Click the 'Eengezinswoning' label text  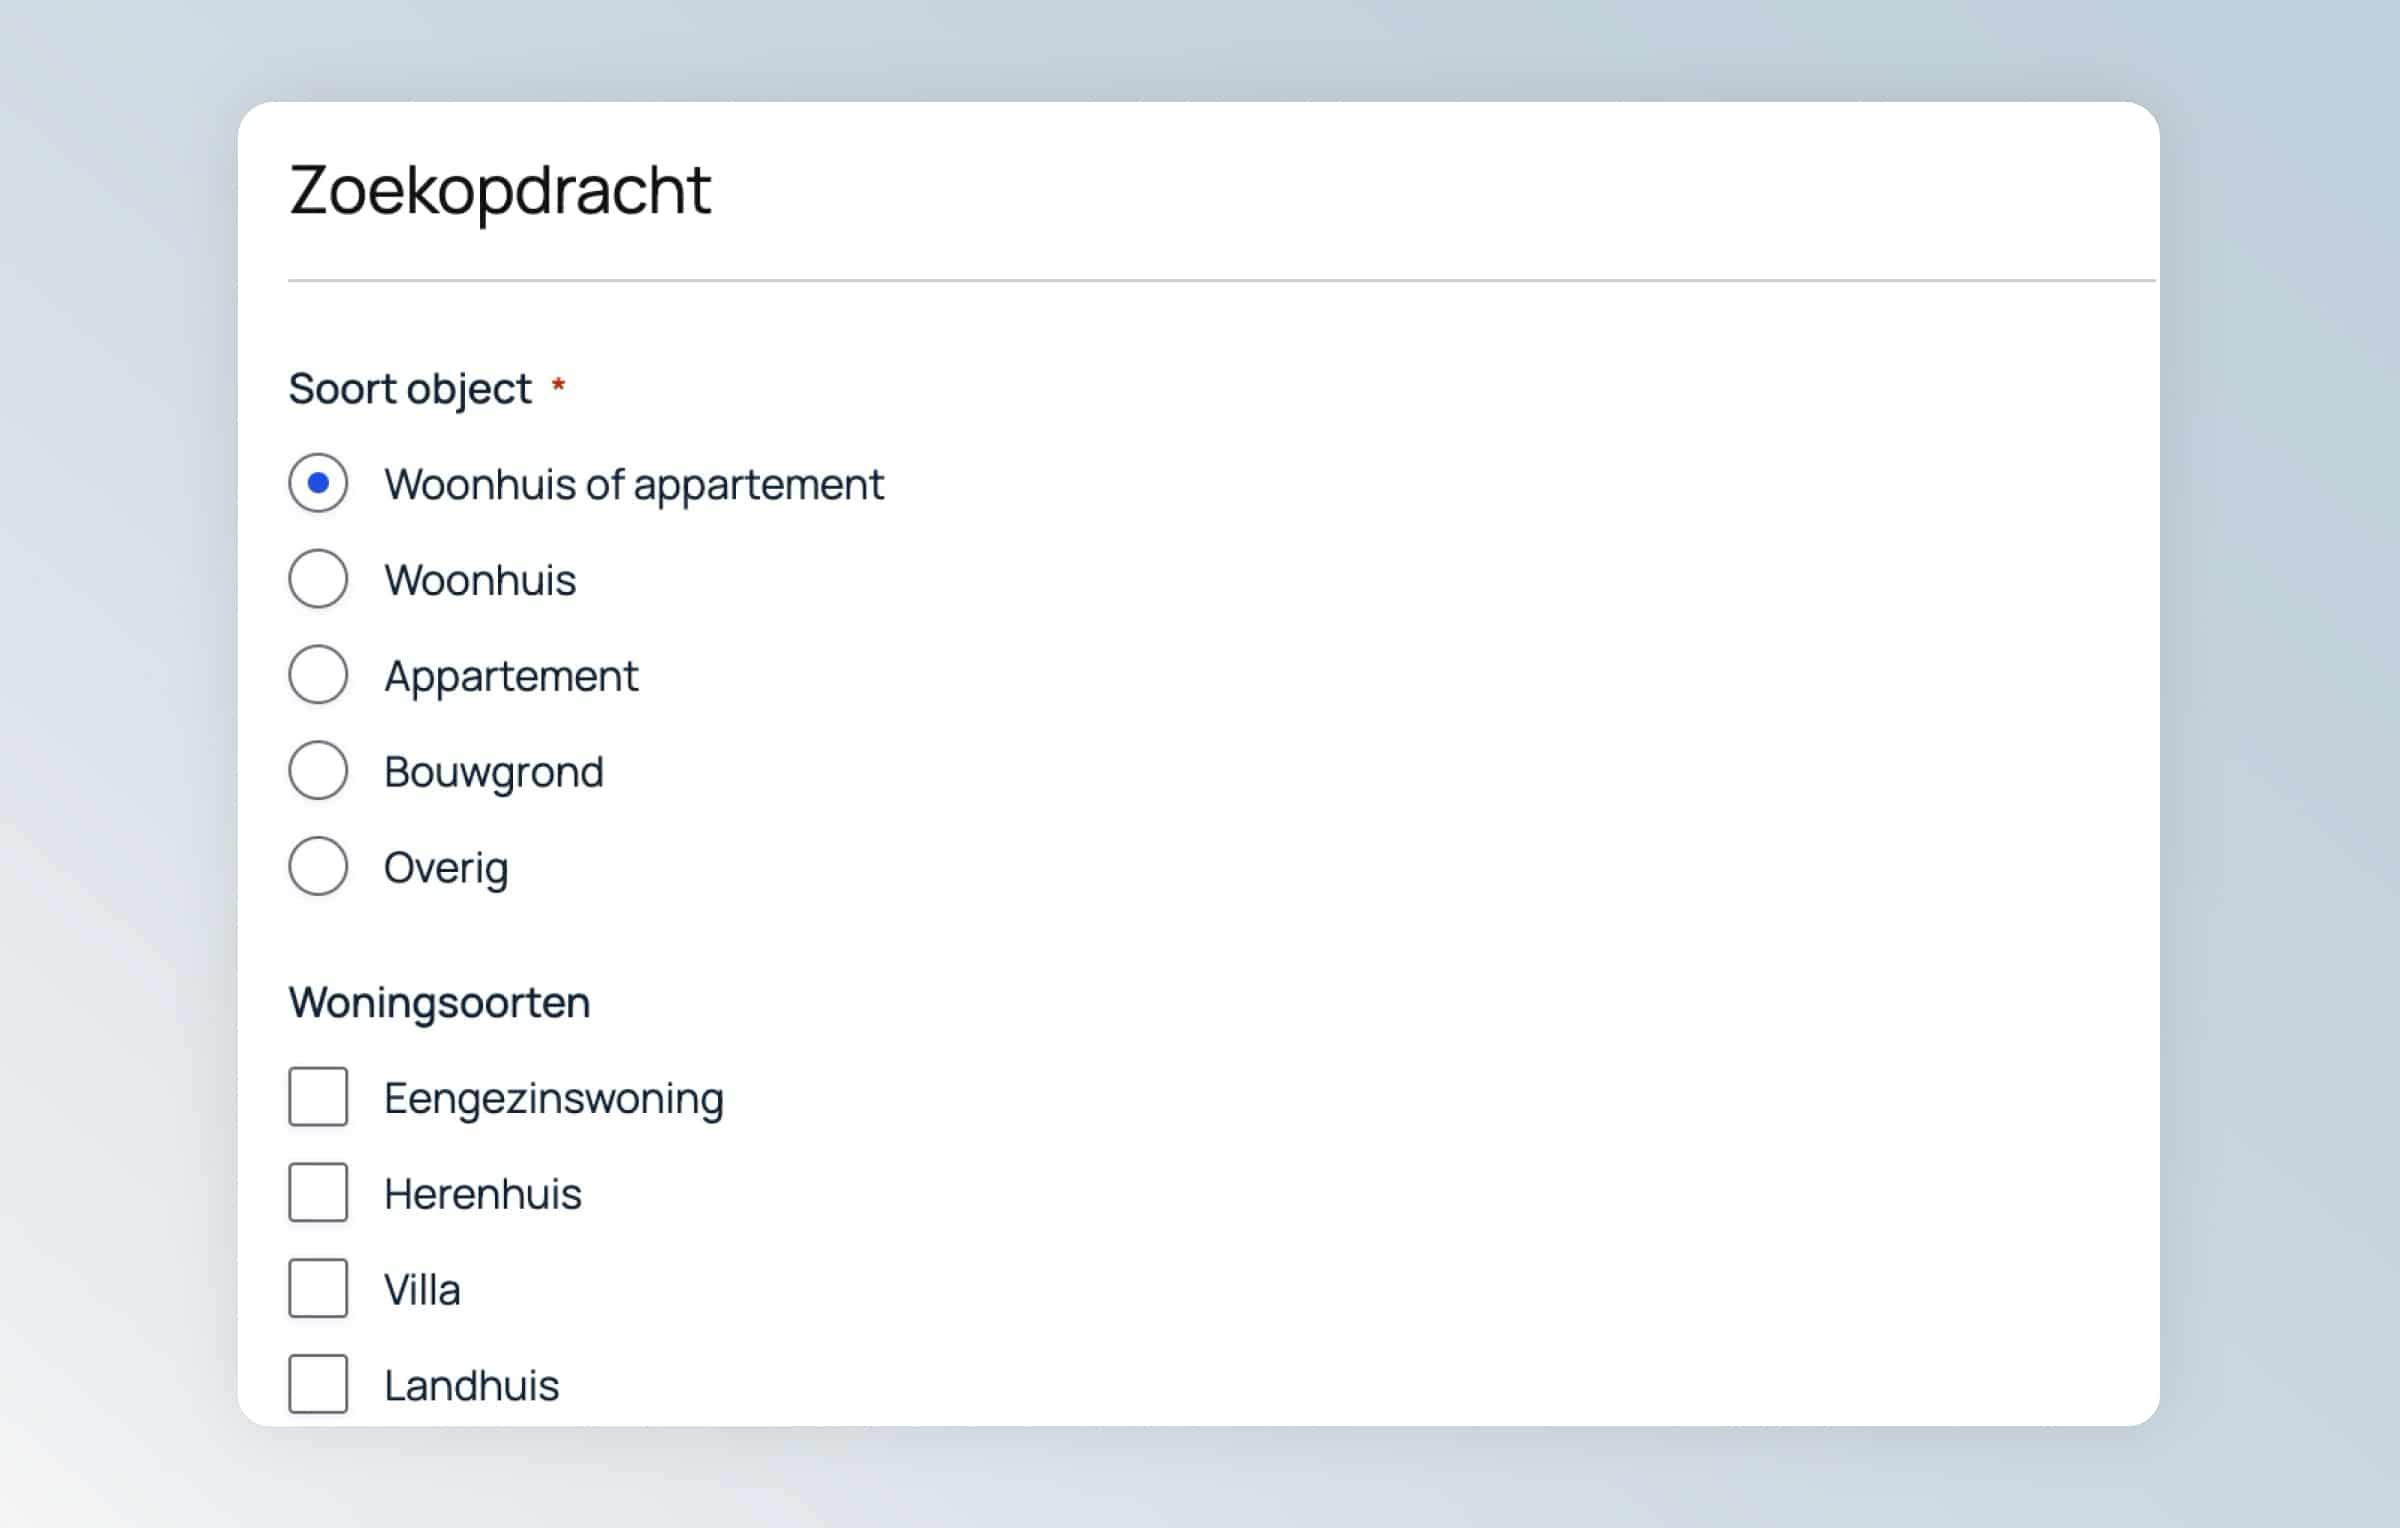coord(554,1099)
